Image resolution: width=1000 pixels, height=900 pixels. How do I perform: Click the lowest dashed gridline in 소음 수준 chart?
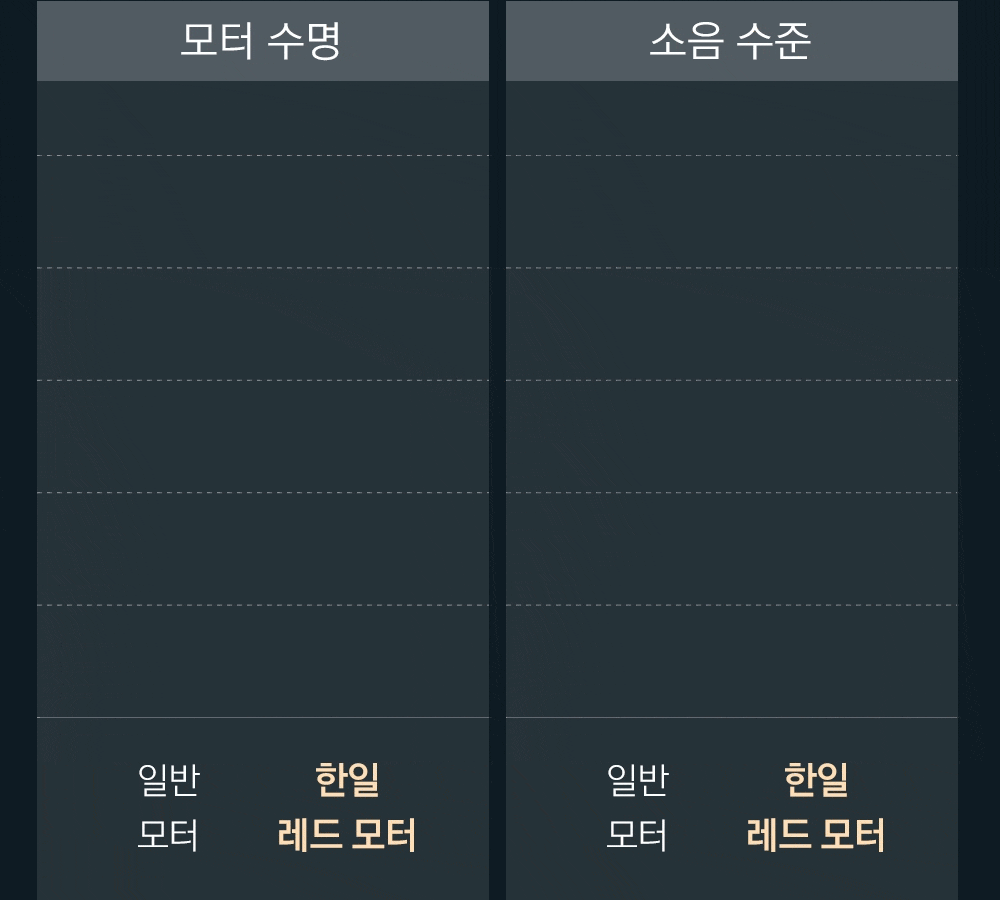coord(732,605)
